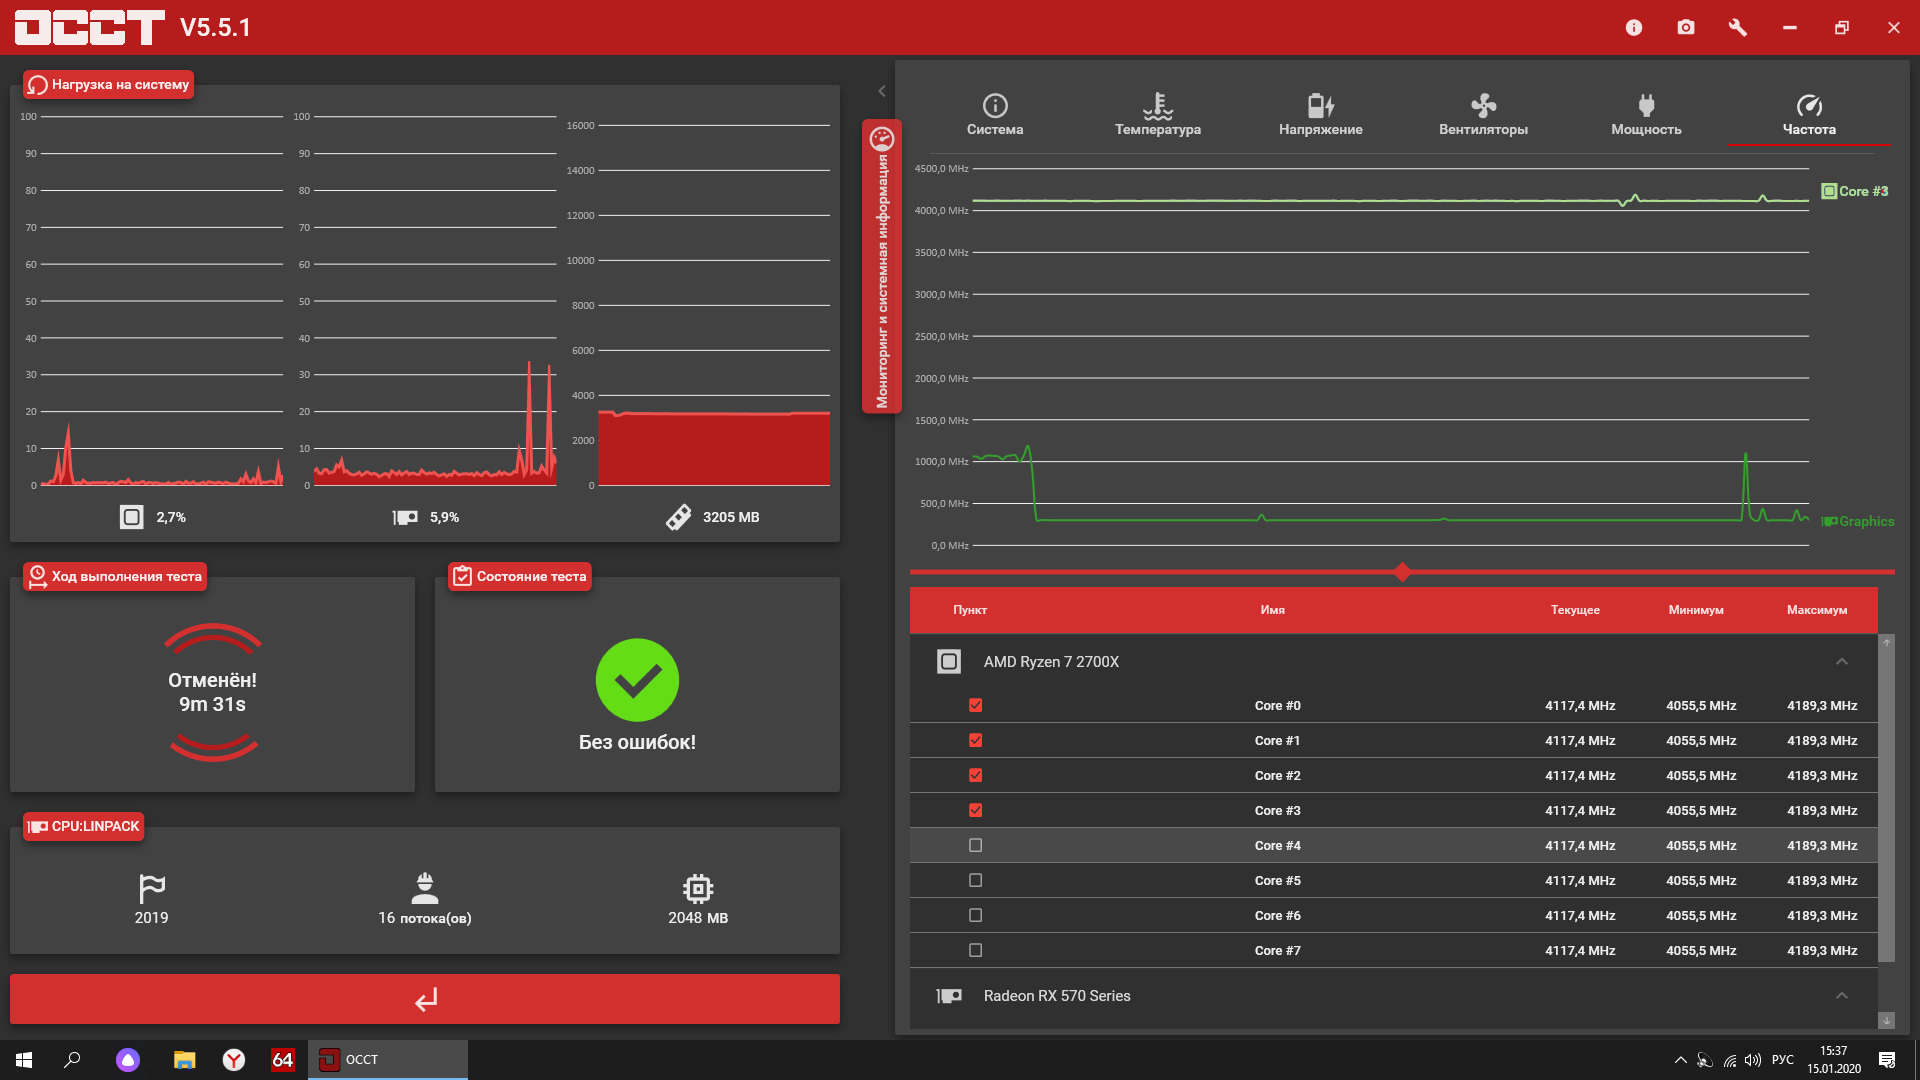1920x1080 pixels.
Task: Click the info icon in title bar
Action: (x=1634, y=28)
